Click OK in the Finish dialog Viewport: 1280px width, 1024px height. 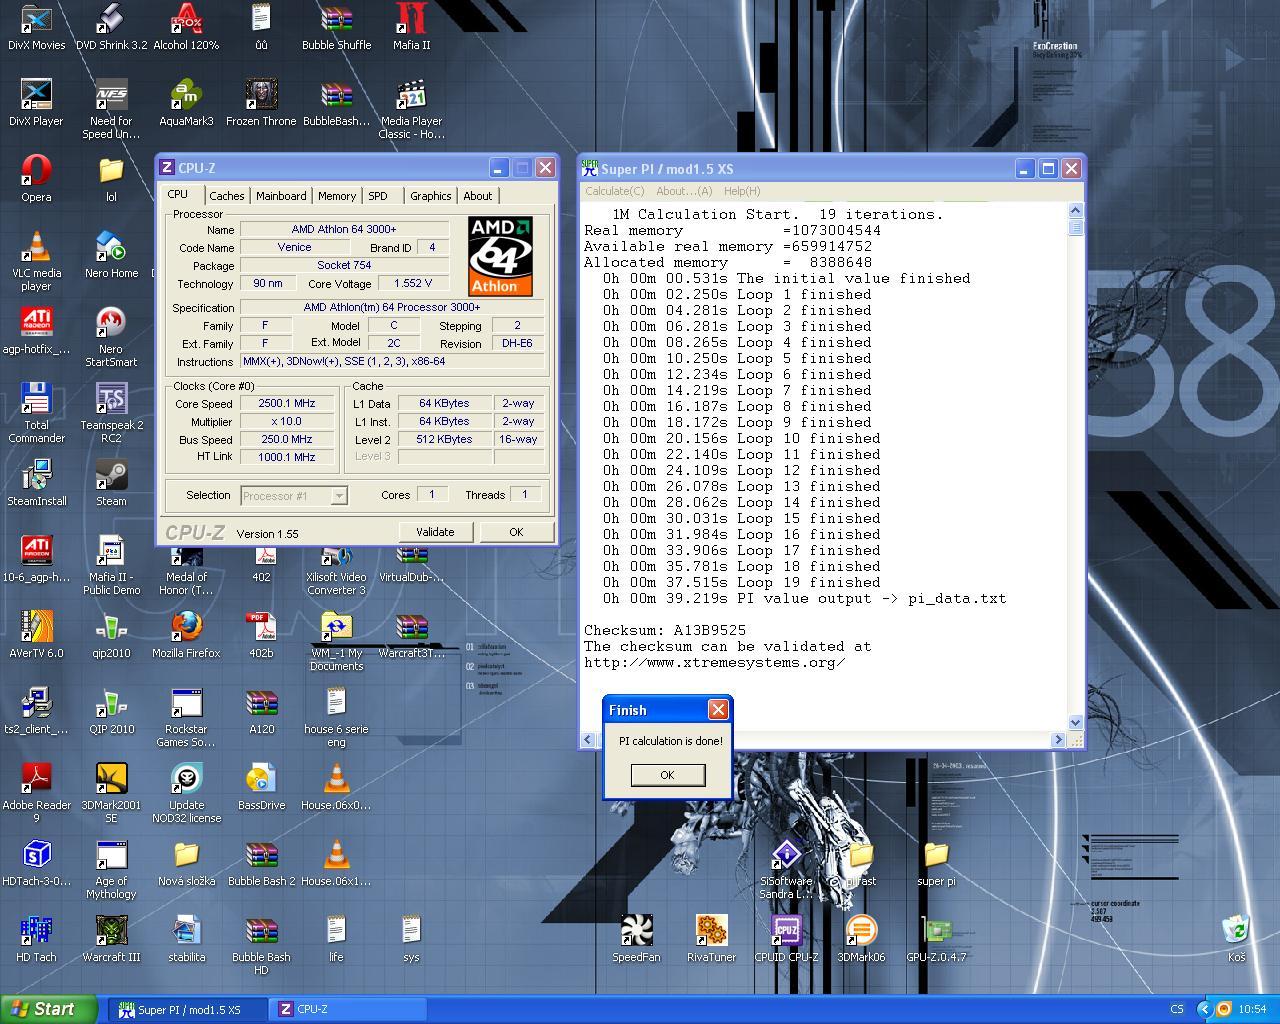[x=667, y=775]
